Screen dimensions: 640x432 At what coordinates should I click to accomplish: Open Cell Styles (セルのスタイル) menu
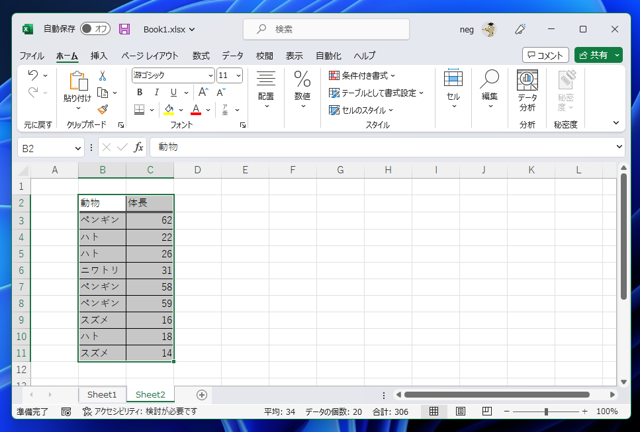pyautogui.click(x=361, y=110)
